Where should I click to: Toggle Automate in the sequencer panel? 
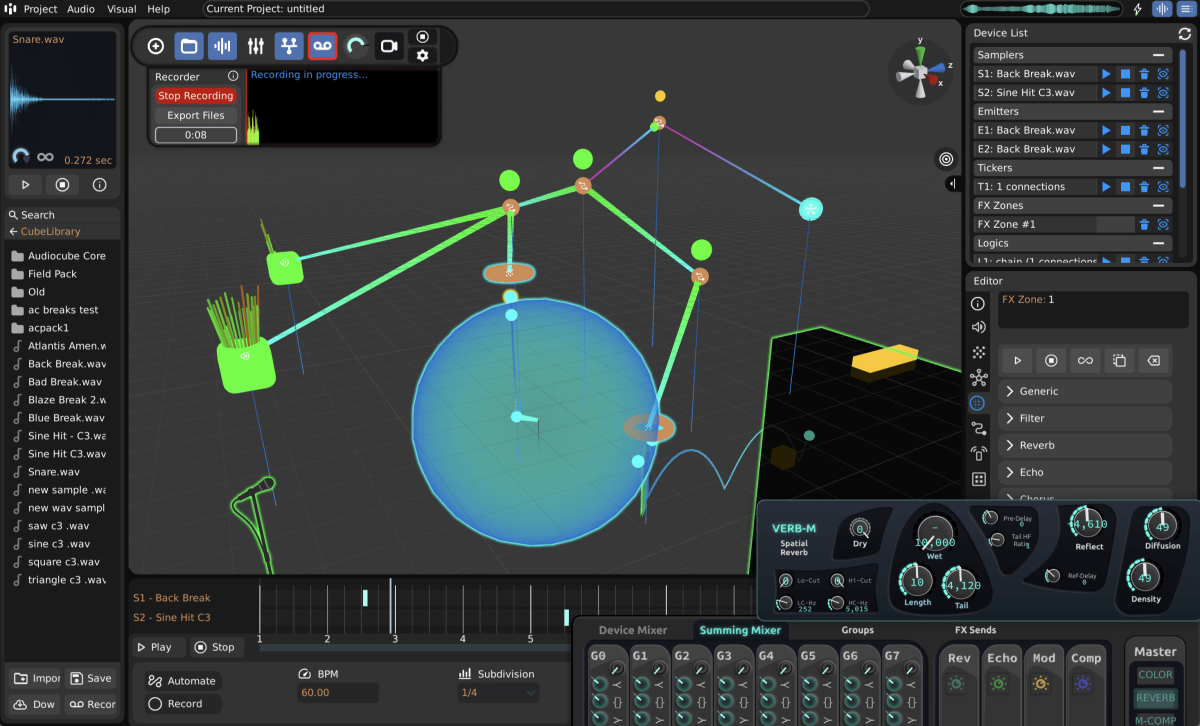click(x=182, y=681)
